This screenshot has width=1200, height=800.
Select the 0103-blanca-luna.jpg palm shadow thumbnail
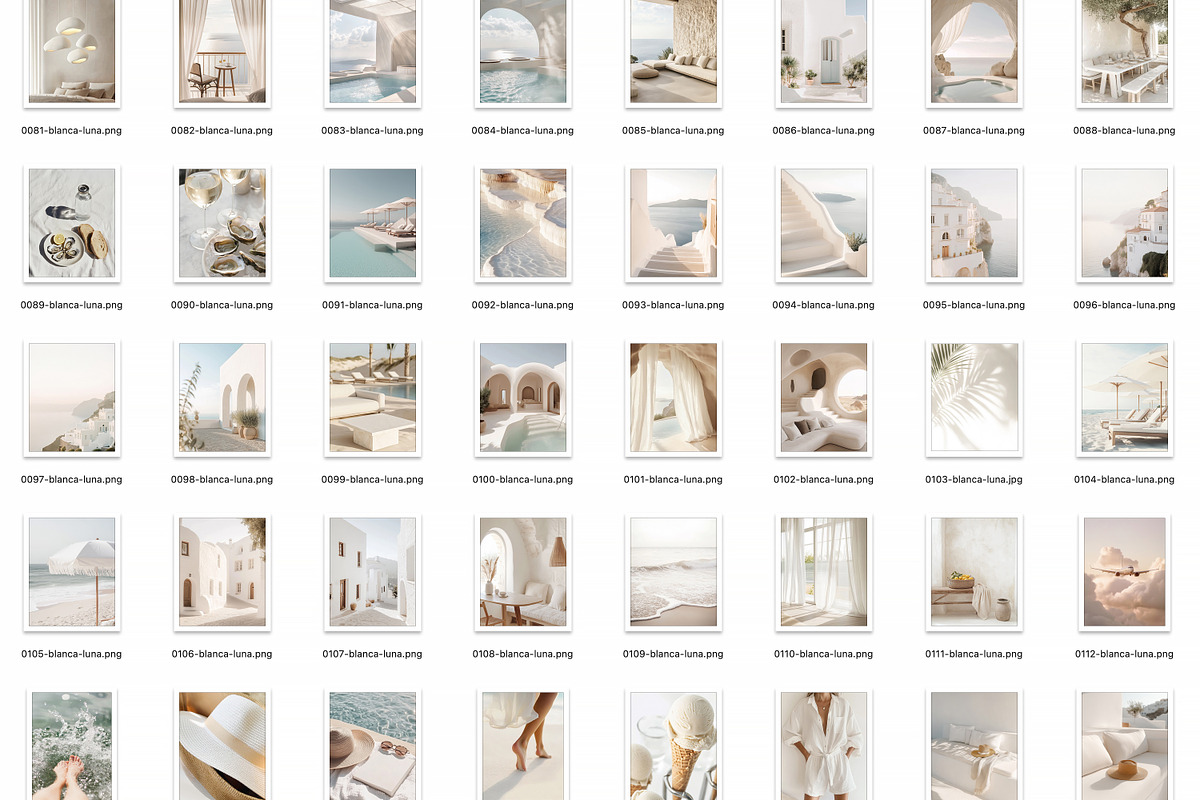[x=974, y=398]
